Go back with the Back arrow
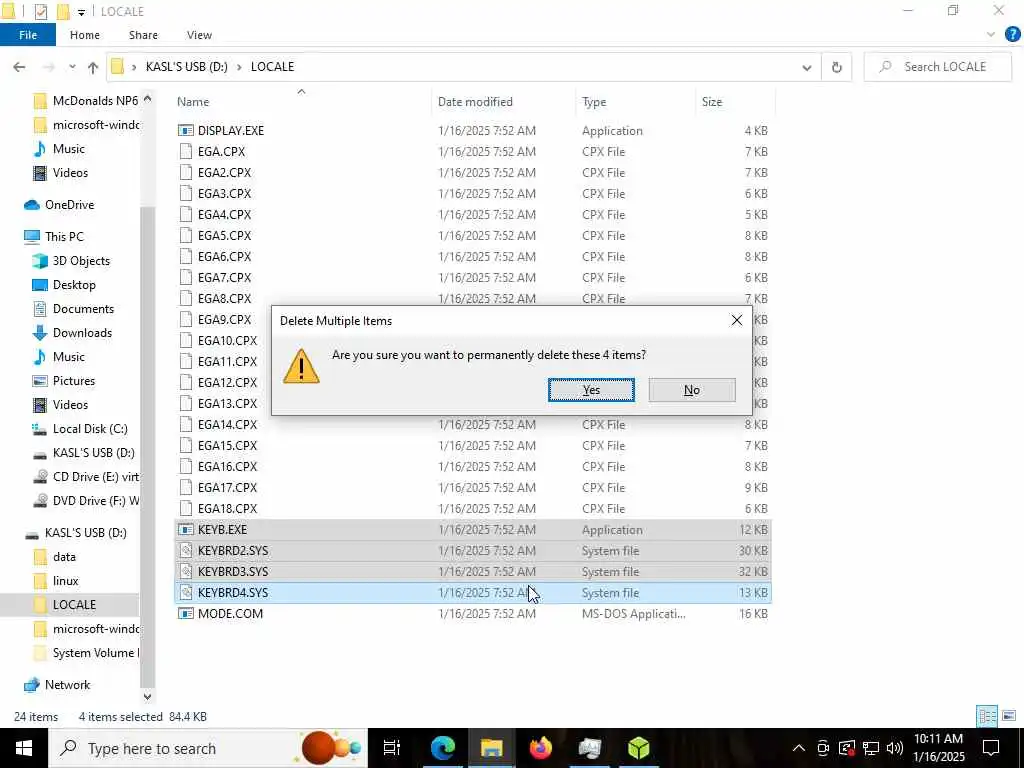Image resolution: width=1024 pixels, height=768 pixels. click(x=19, y=67)
